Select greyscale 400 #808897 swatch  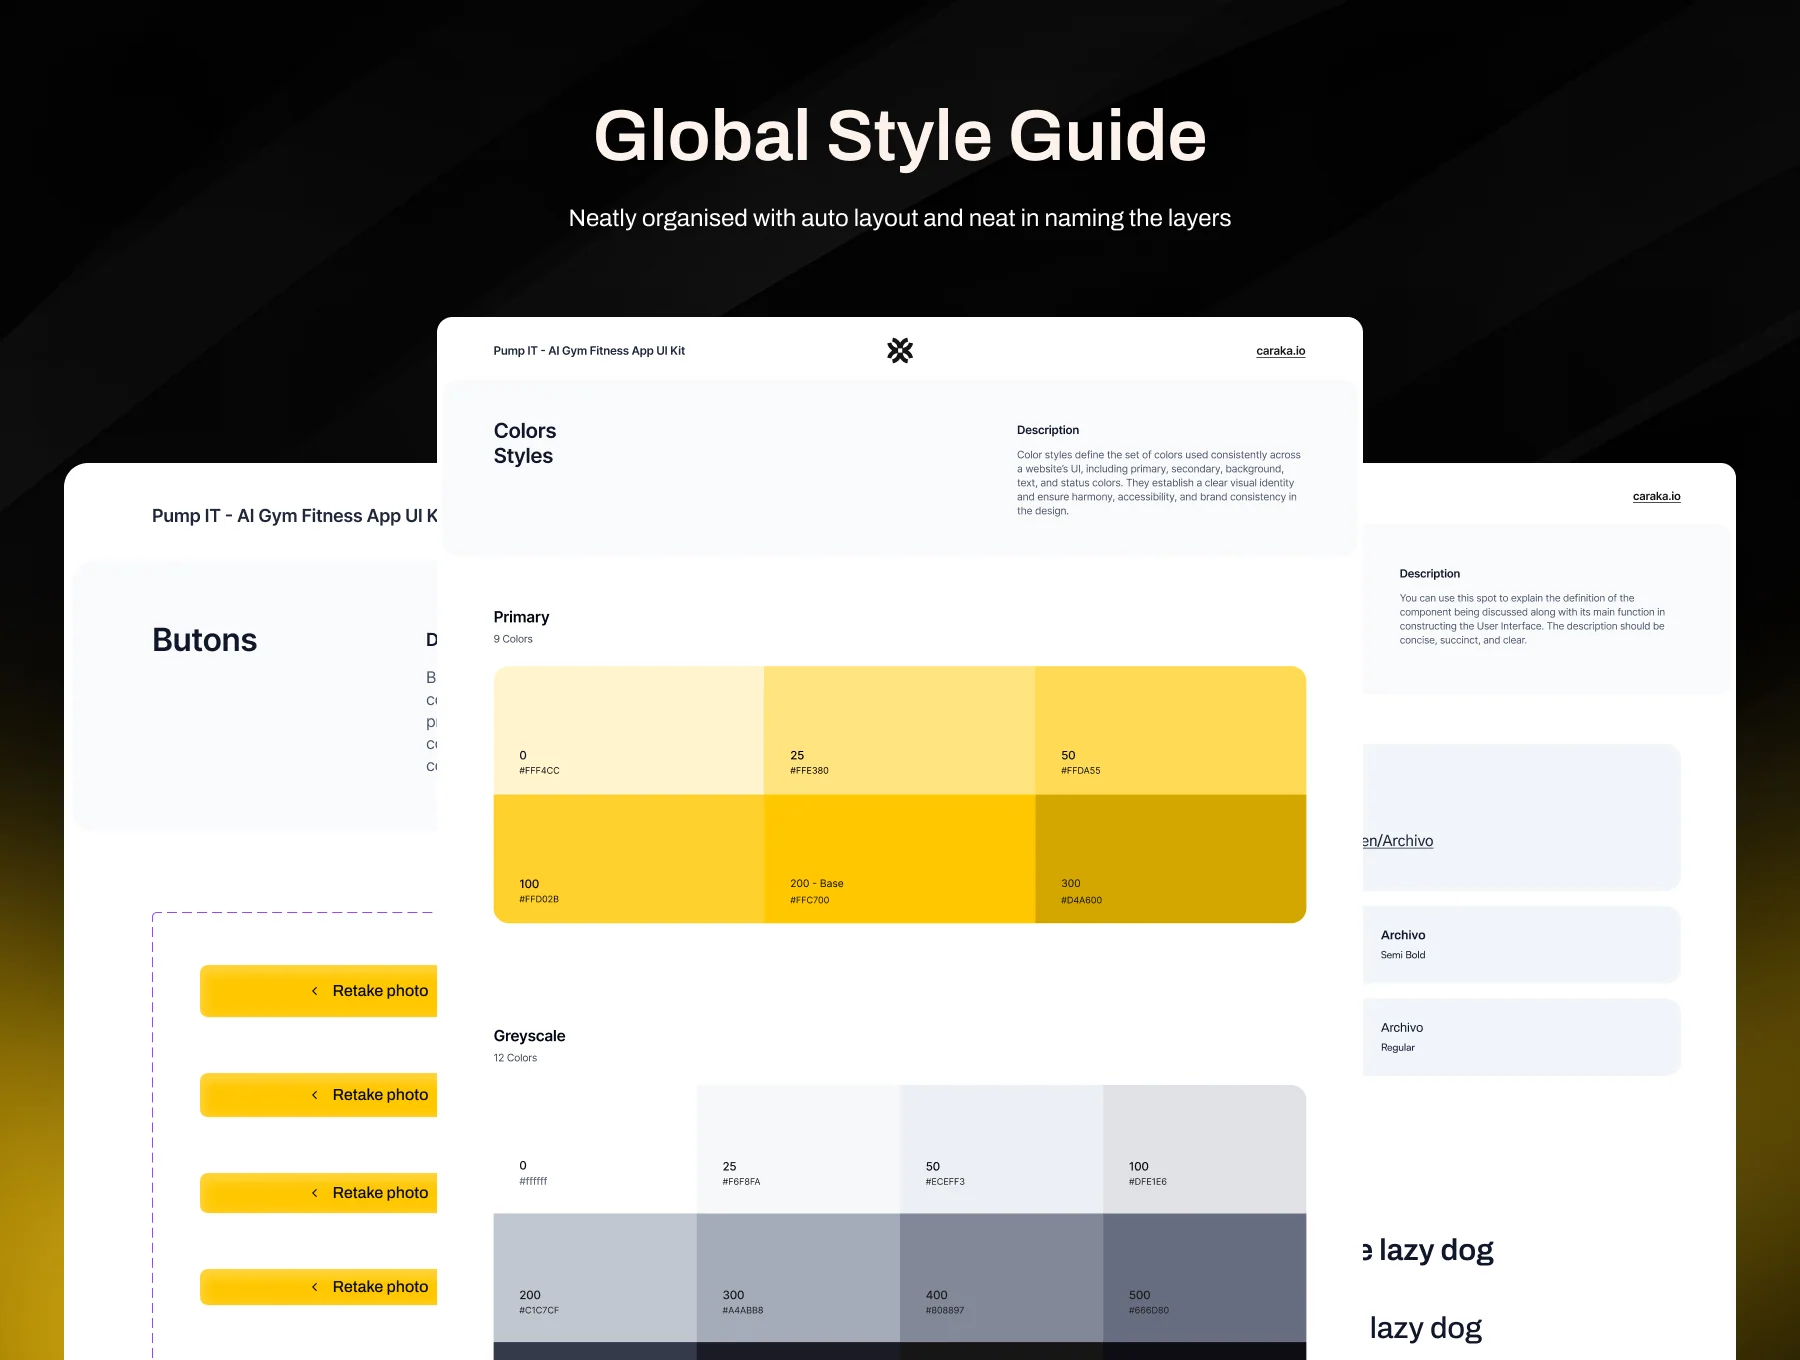[1001, 1278]
